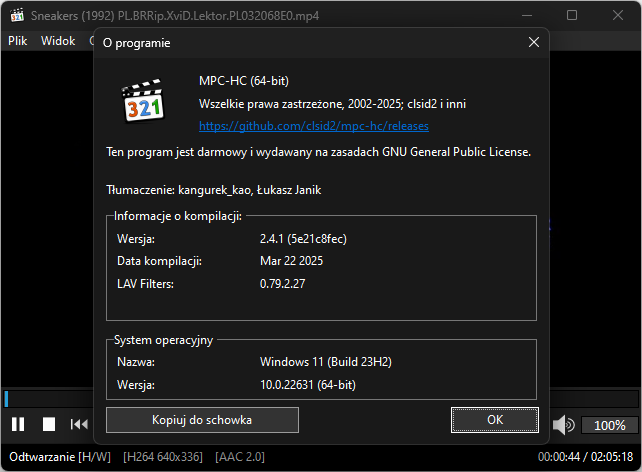
Task: Click the O programie dialog title
Action: [x=136, y=43]
